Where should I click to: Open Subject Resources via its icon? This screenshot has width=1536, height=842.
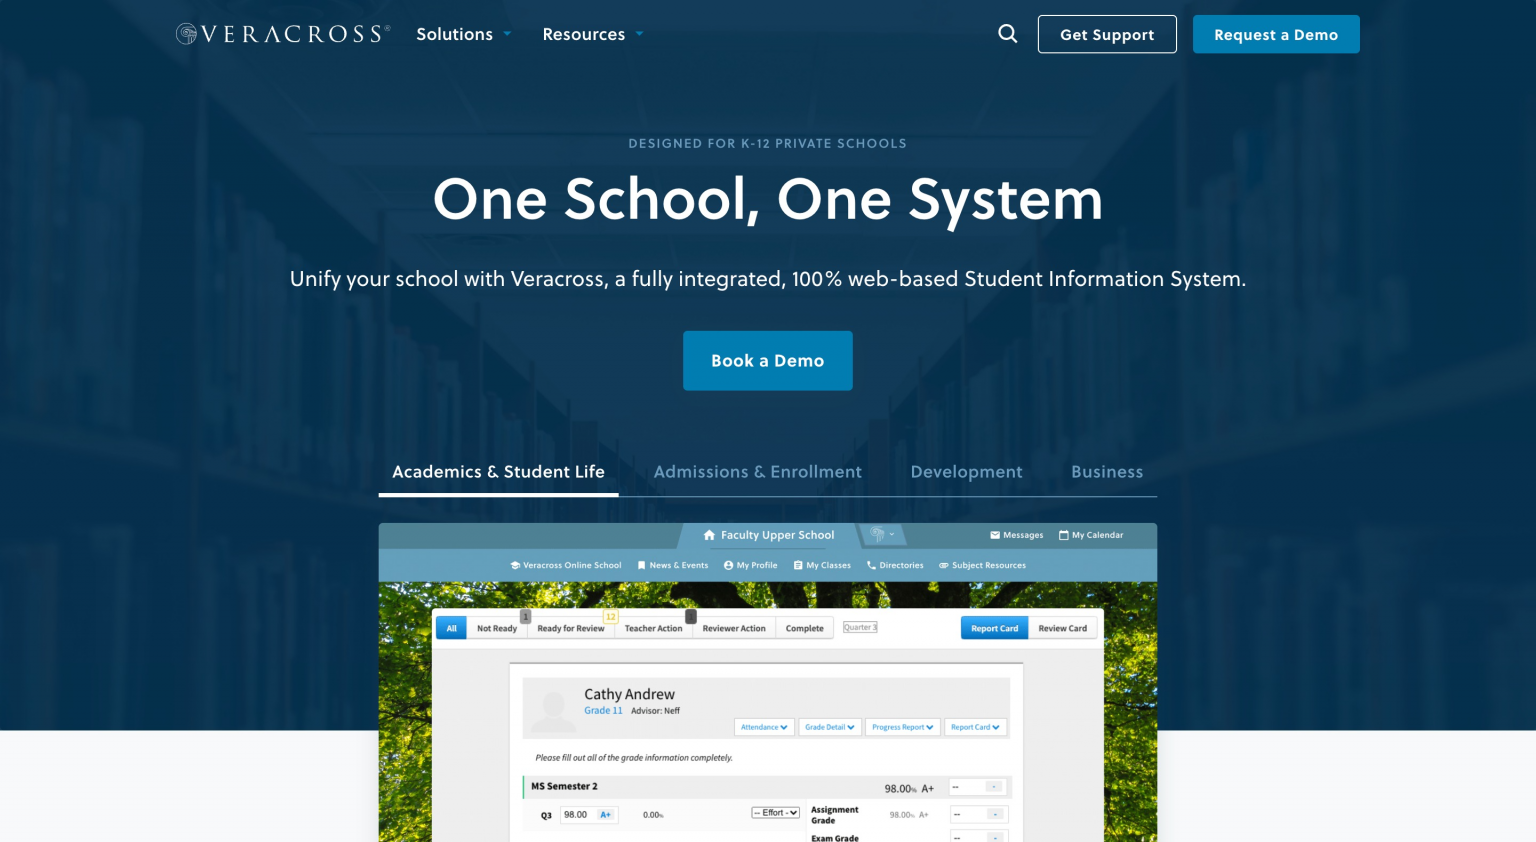[943, 565]
